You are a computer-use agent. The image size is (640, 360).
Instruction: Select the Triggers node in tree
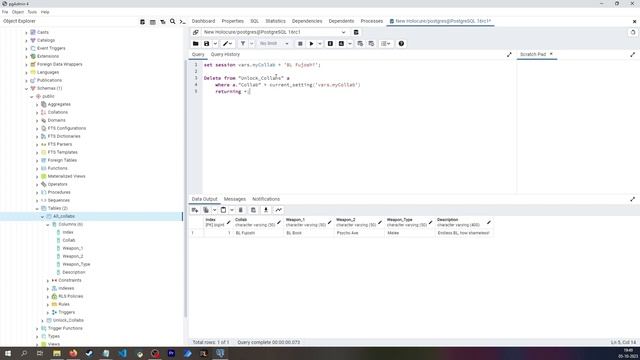click(67, 312)
